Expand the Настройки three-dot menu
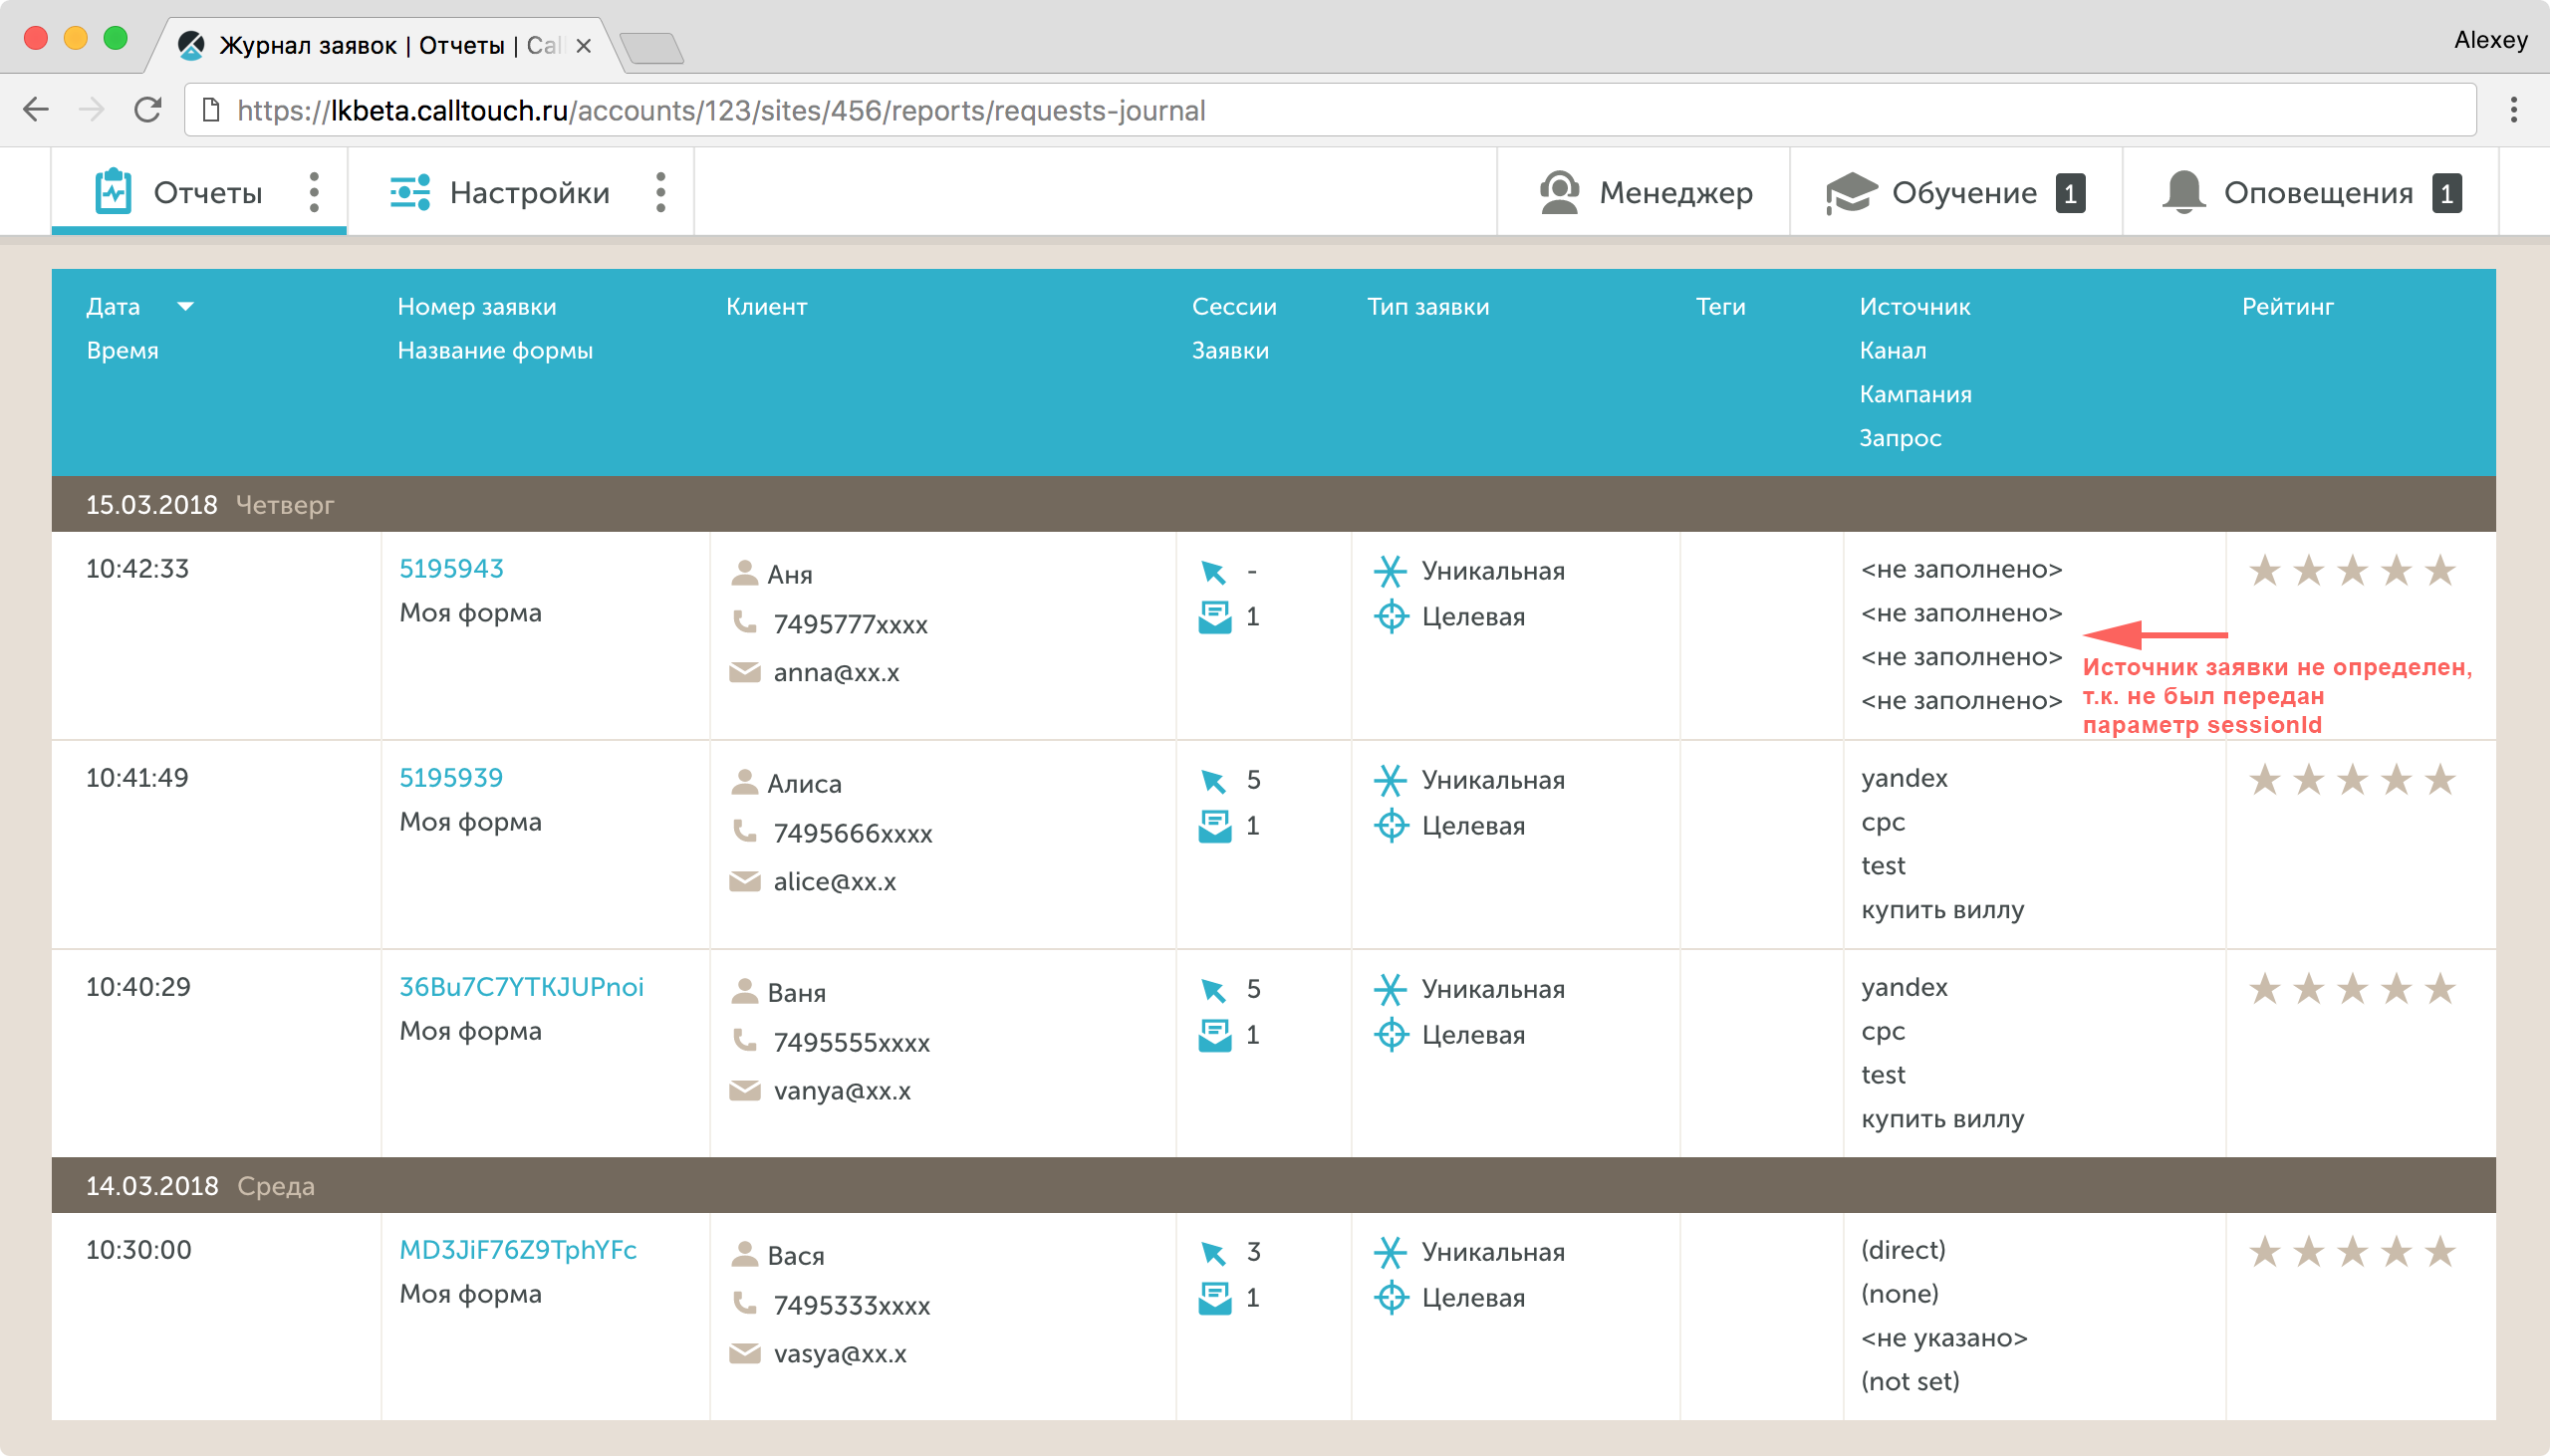This screenshot has height=1456, width=2550. 660,192
